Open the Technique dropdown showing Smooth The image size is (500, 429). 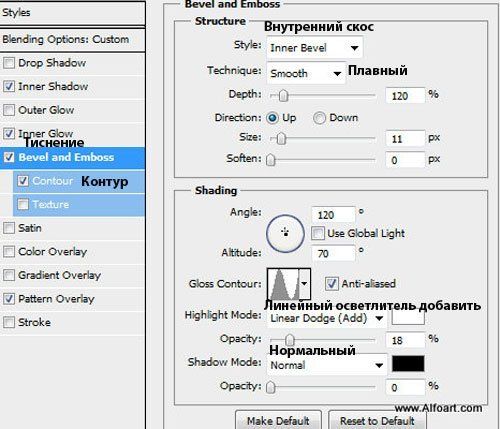coord(306,73)
